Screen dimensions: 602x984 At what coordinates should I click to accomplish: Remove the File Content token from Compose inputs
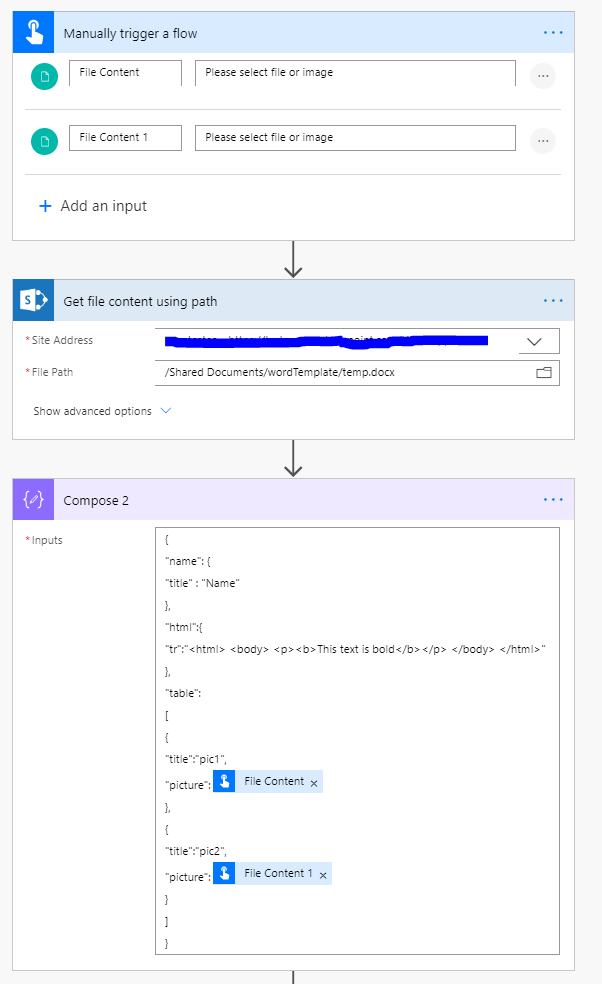point(313,781)
